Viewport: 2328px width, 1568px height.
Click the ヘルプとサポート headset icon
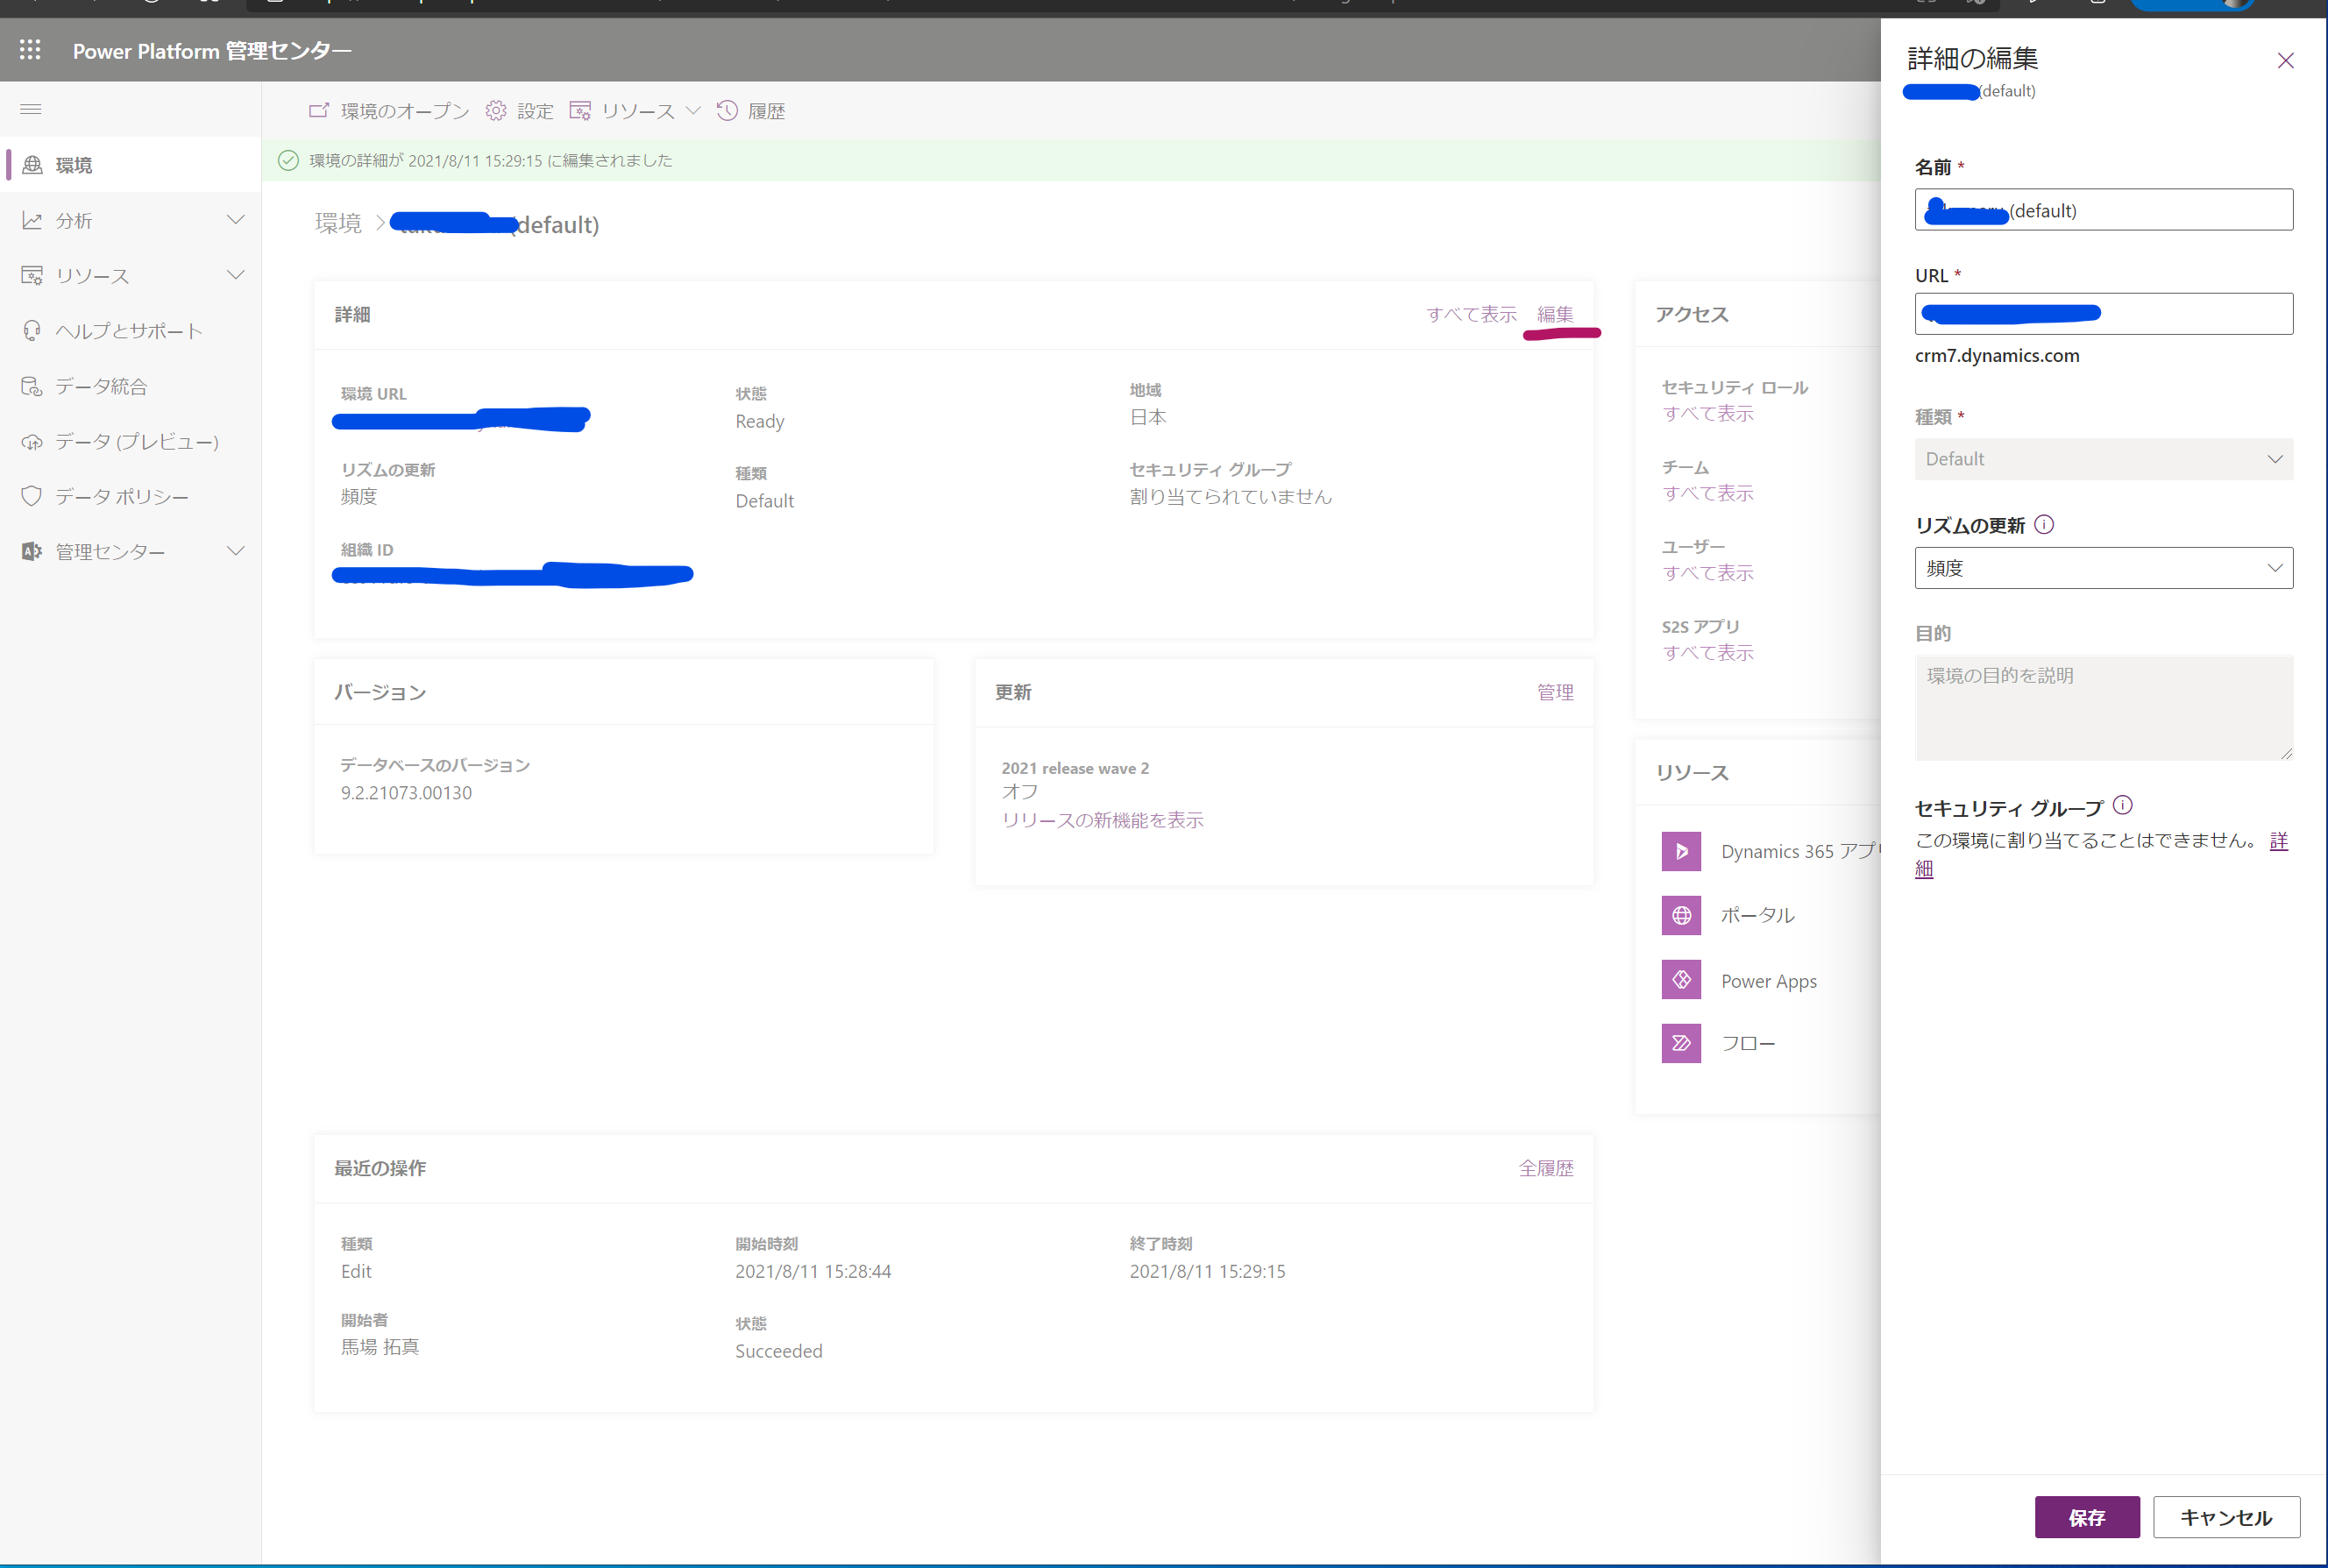32,331
